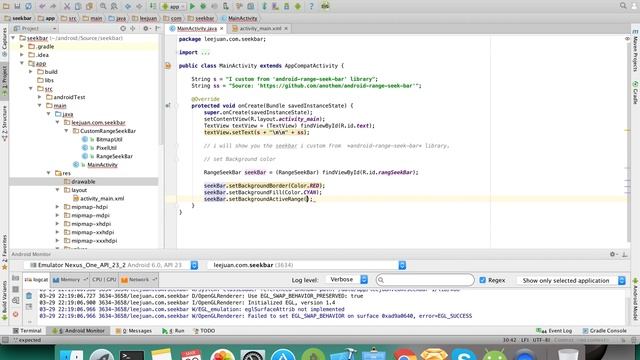
Task: Click the Replace toolbar icon
Action: tap(114, 6)
